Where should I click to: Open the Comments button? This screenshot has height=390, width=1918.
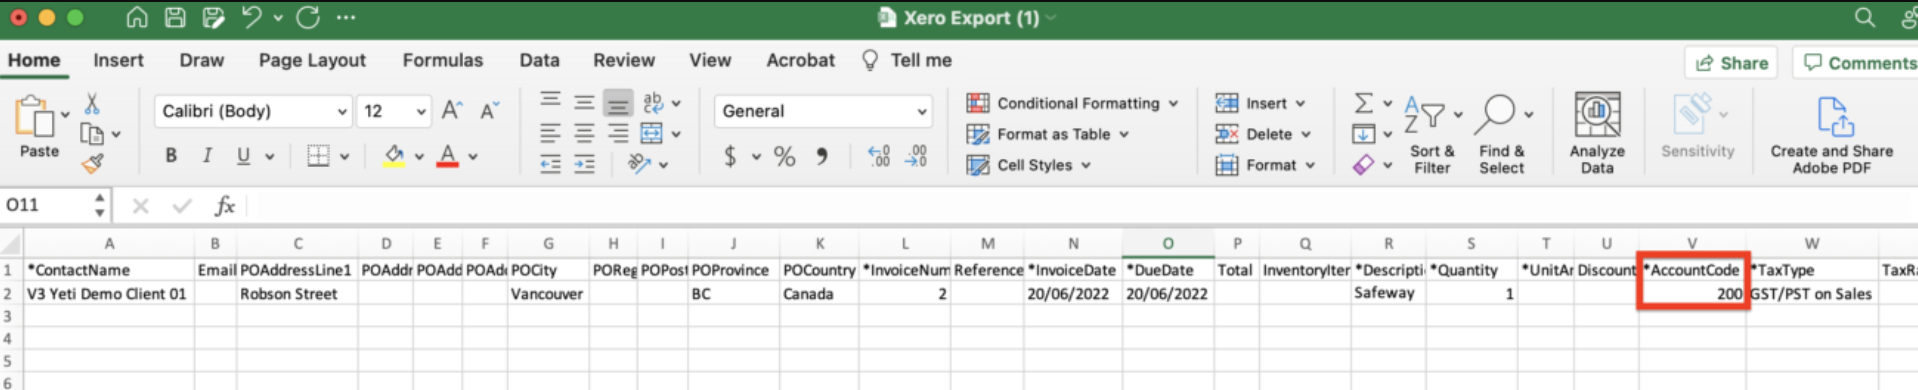click(1858, 63)
